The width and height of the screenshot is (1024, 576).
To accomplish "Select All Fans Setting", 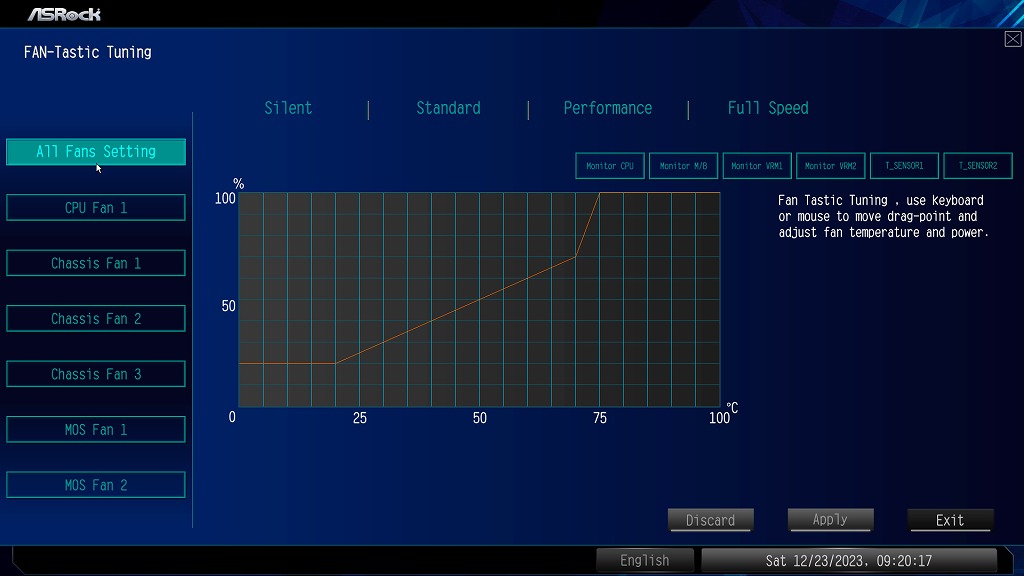I will pos(96,152).
